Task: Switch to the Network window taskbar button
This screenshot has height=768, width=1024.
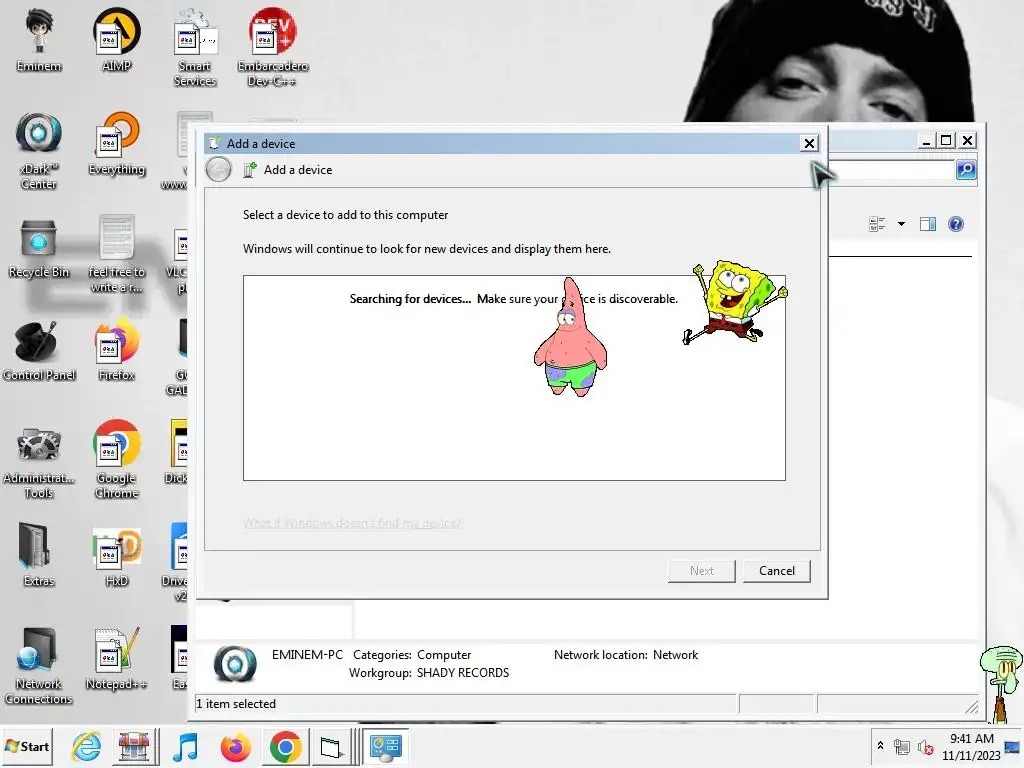Action: click(x=385, y=746)
